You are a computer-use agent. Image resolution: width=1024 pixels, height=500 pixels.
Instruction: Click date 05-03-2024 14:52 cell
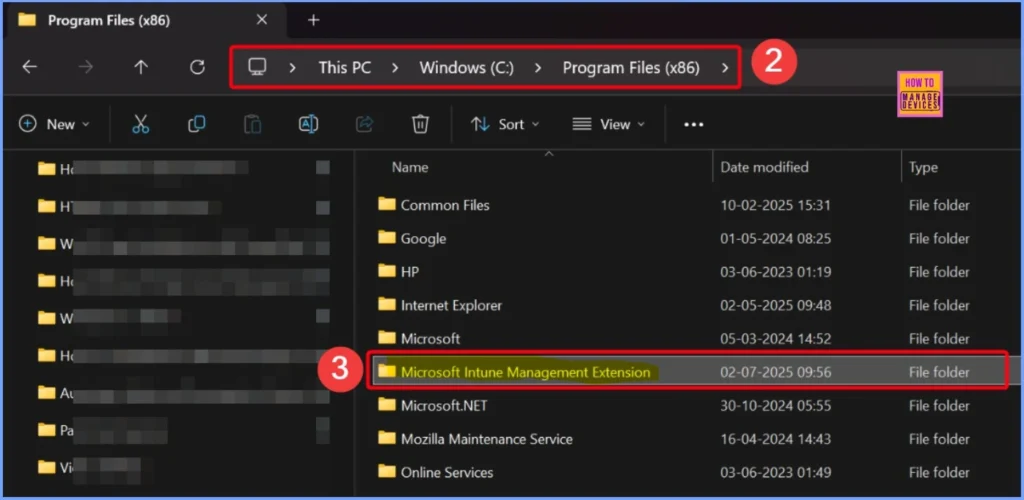775,338
